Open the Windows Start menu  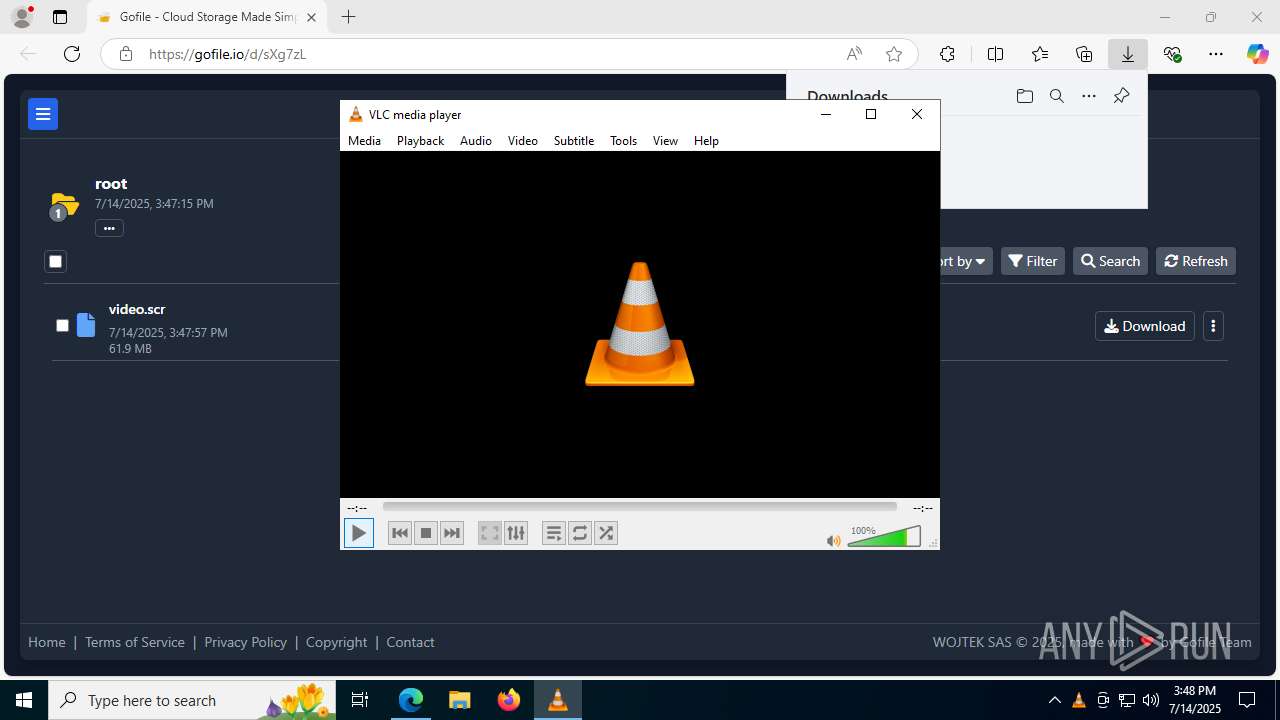[x=24, y=700]
